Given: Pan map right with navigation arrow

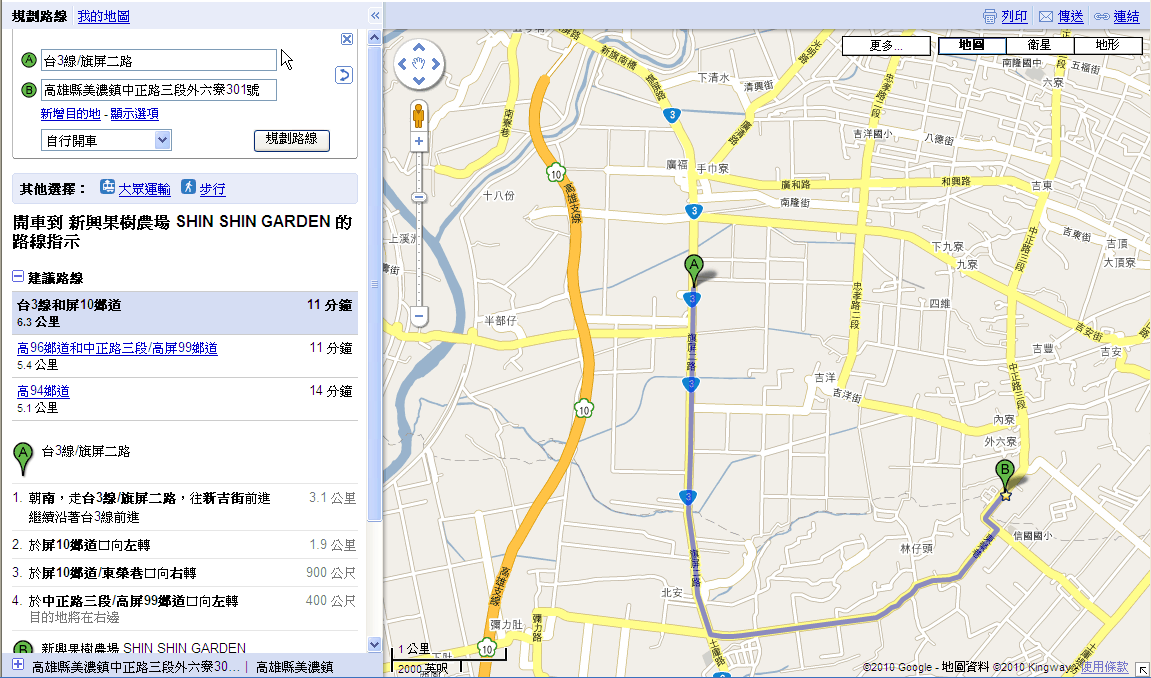Looking at the screenshot, I should (436, 64).
